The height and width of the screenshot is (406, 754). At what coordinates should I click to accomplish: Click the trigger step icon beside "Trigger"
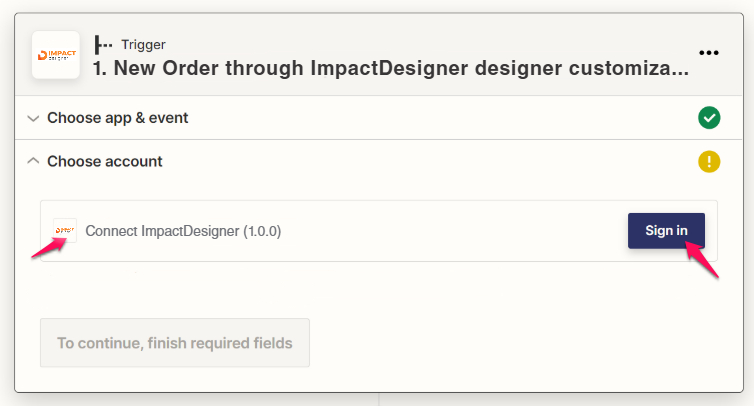tap(103, 44)
